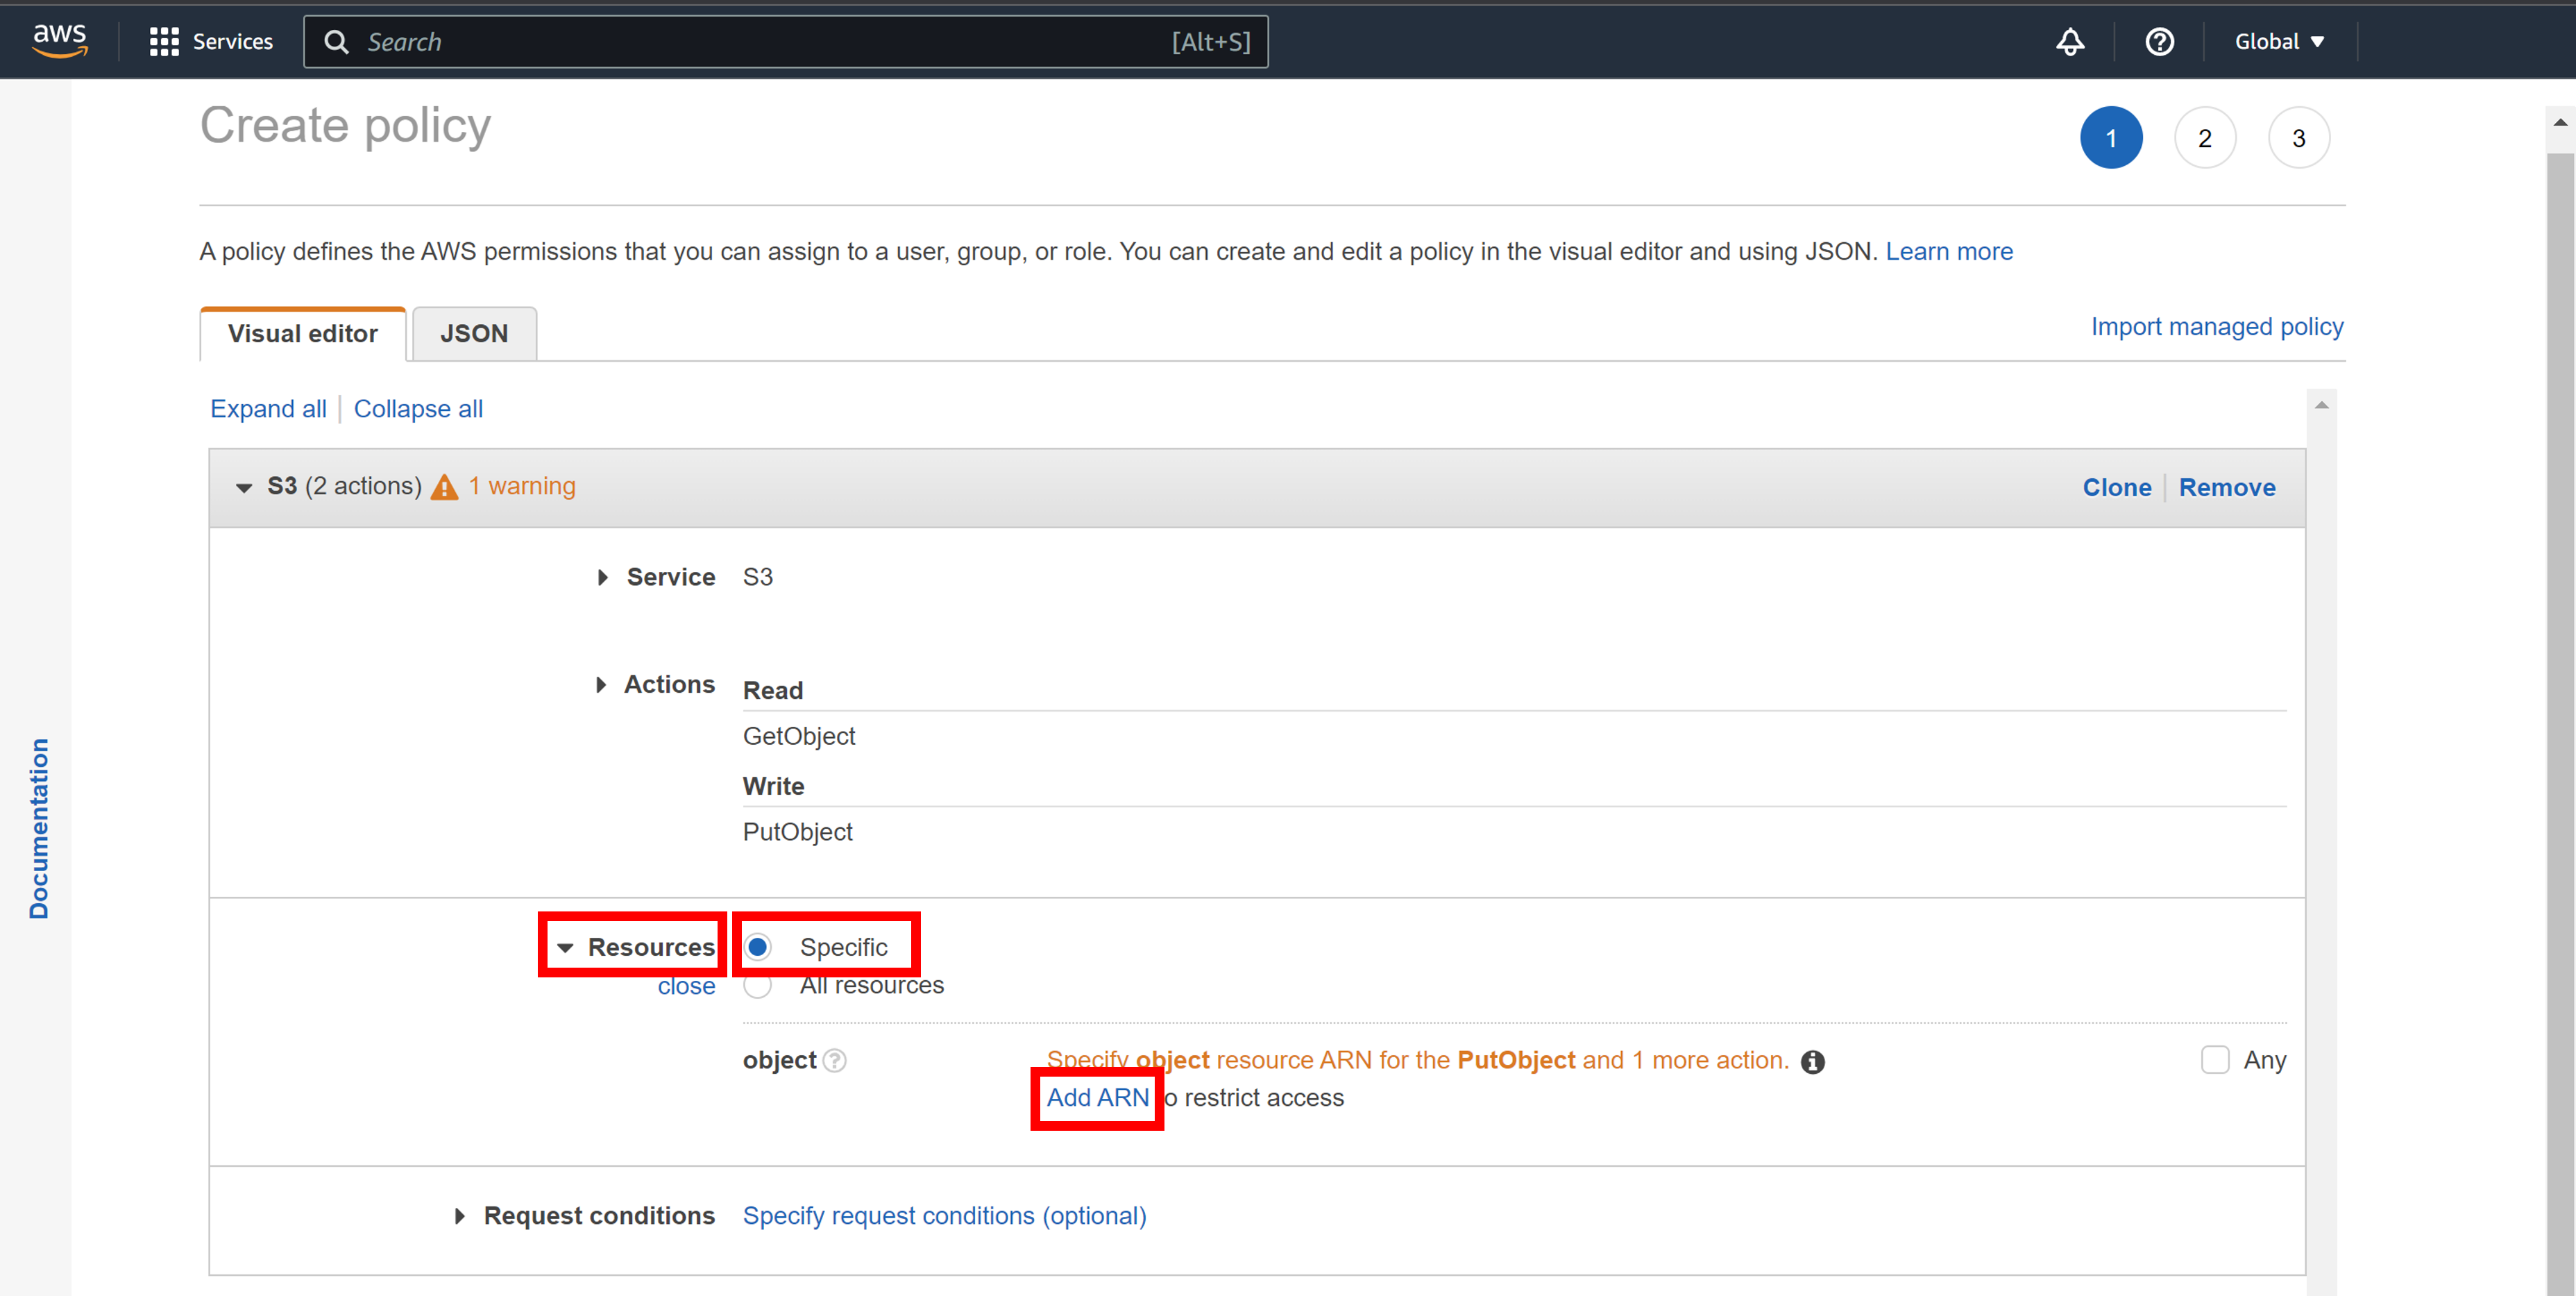This screenshot has height=1296, width=2576.
Task: Open Import managed policy
Action: (x=2216, y=327)
